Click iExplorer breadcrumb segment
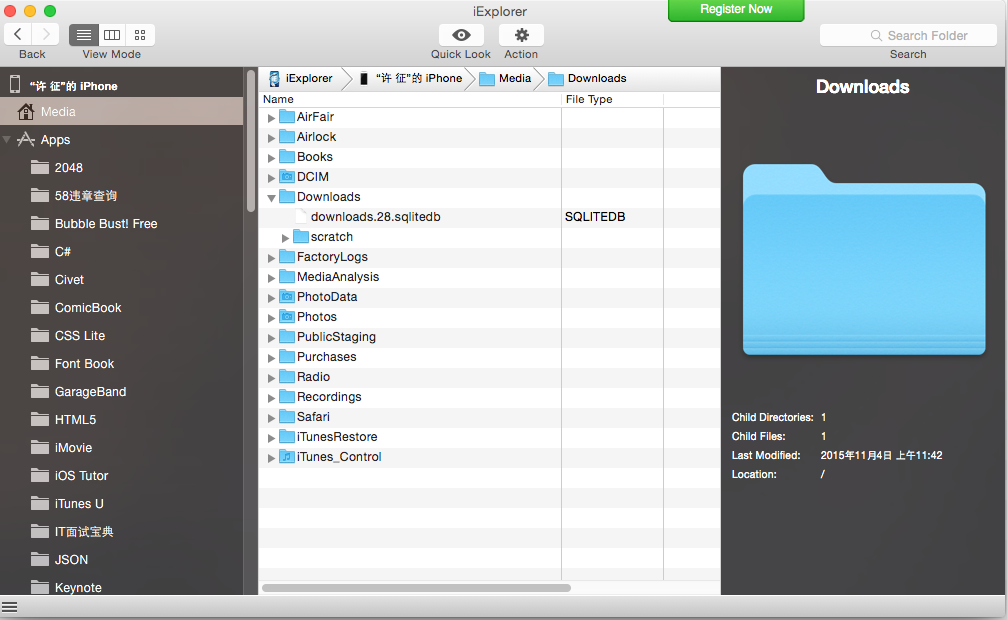 (301, 78)
